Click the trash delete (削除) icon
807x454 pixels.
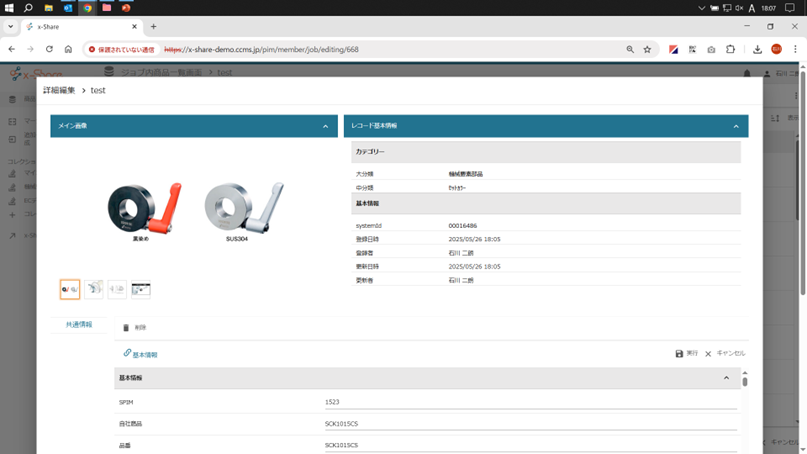[126, 327]
